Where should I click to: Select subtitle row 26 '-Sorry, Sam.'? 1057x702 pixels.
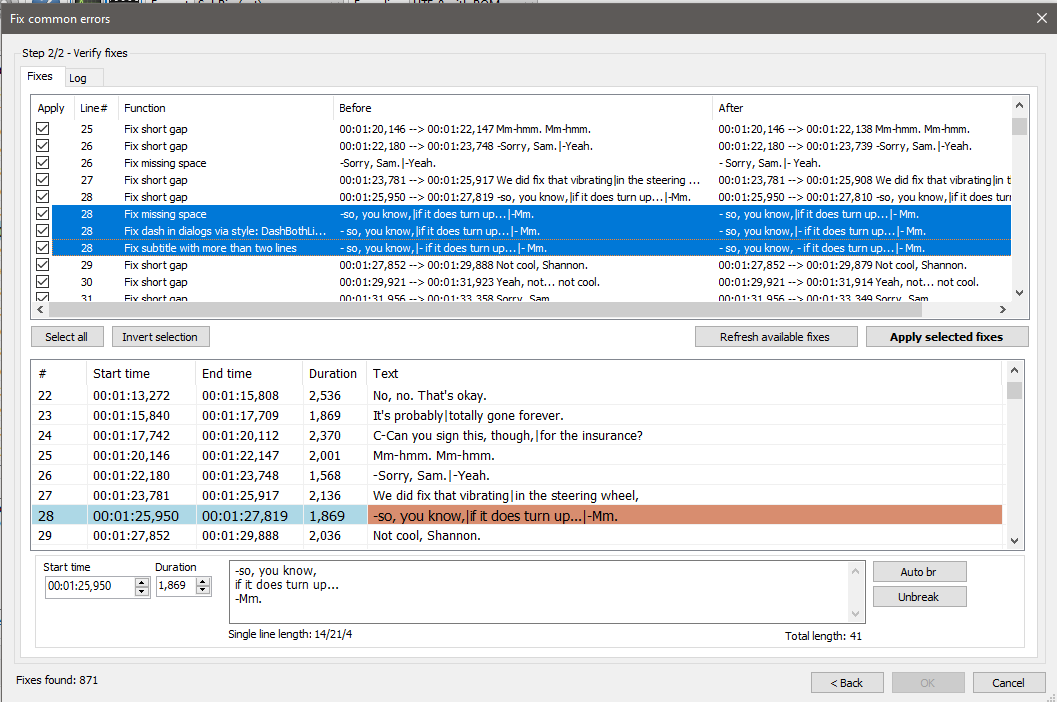517,475
